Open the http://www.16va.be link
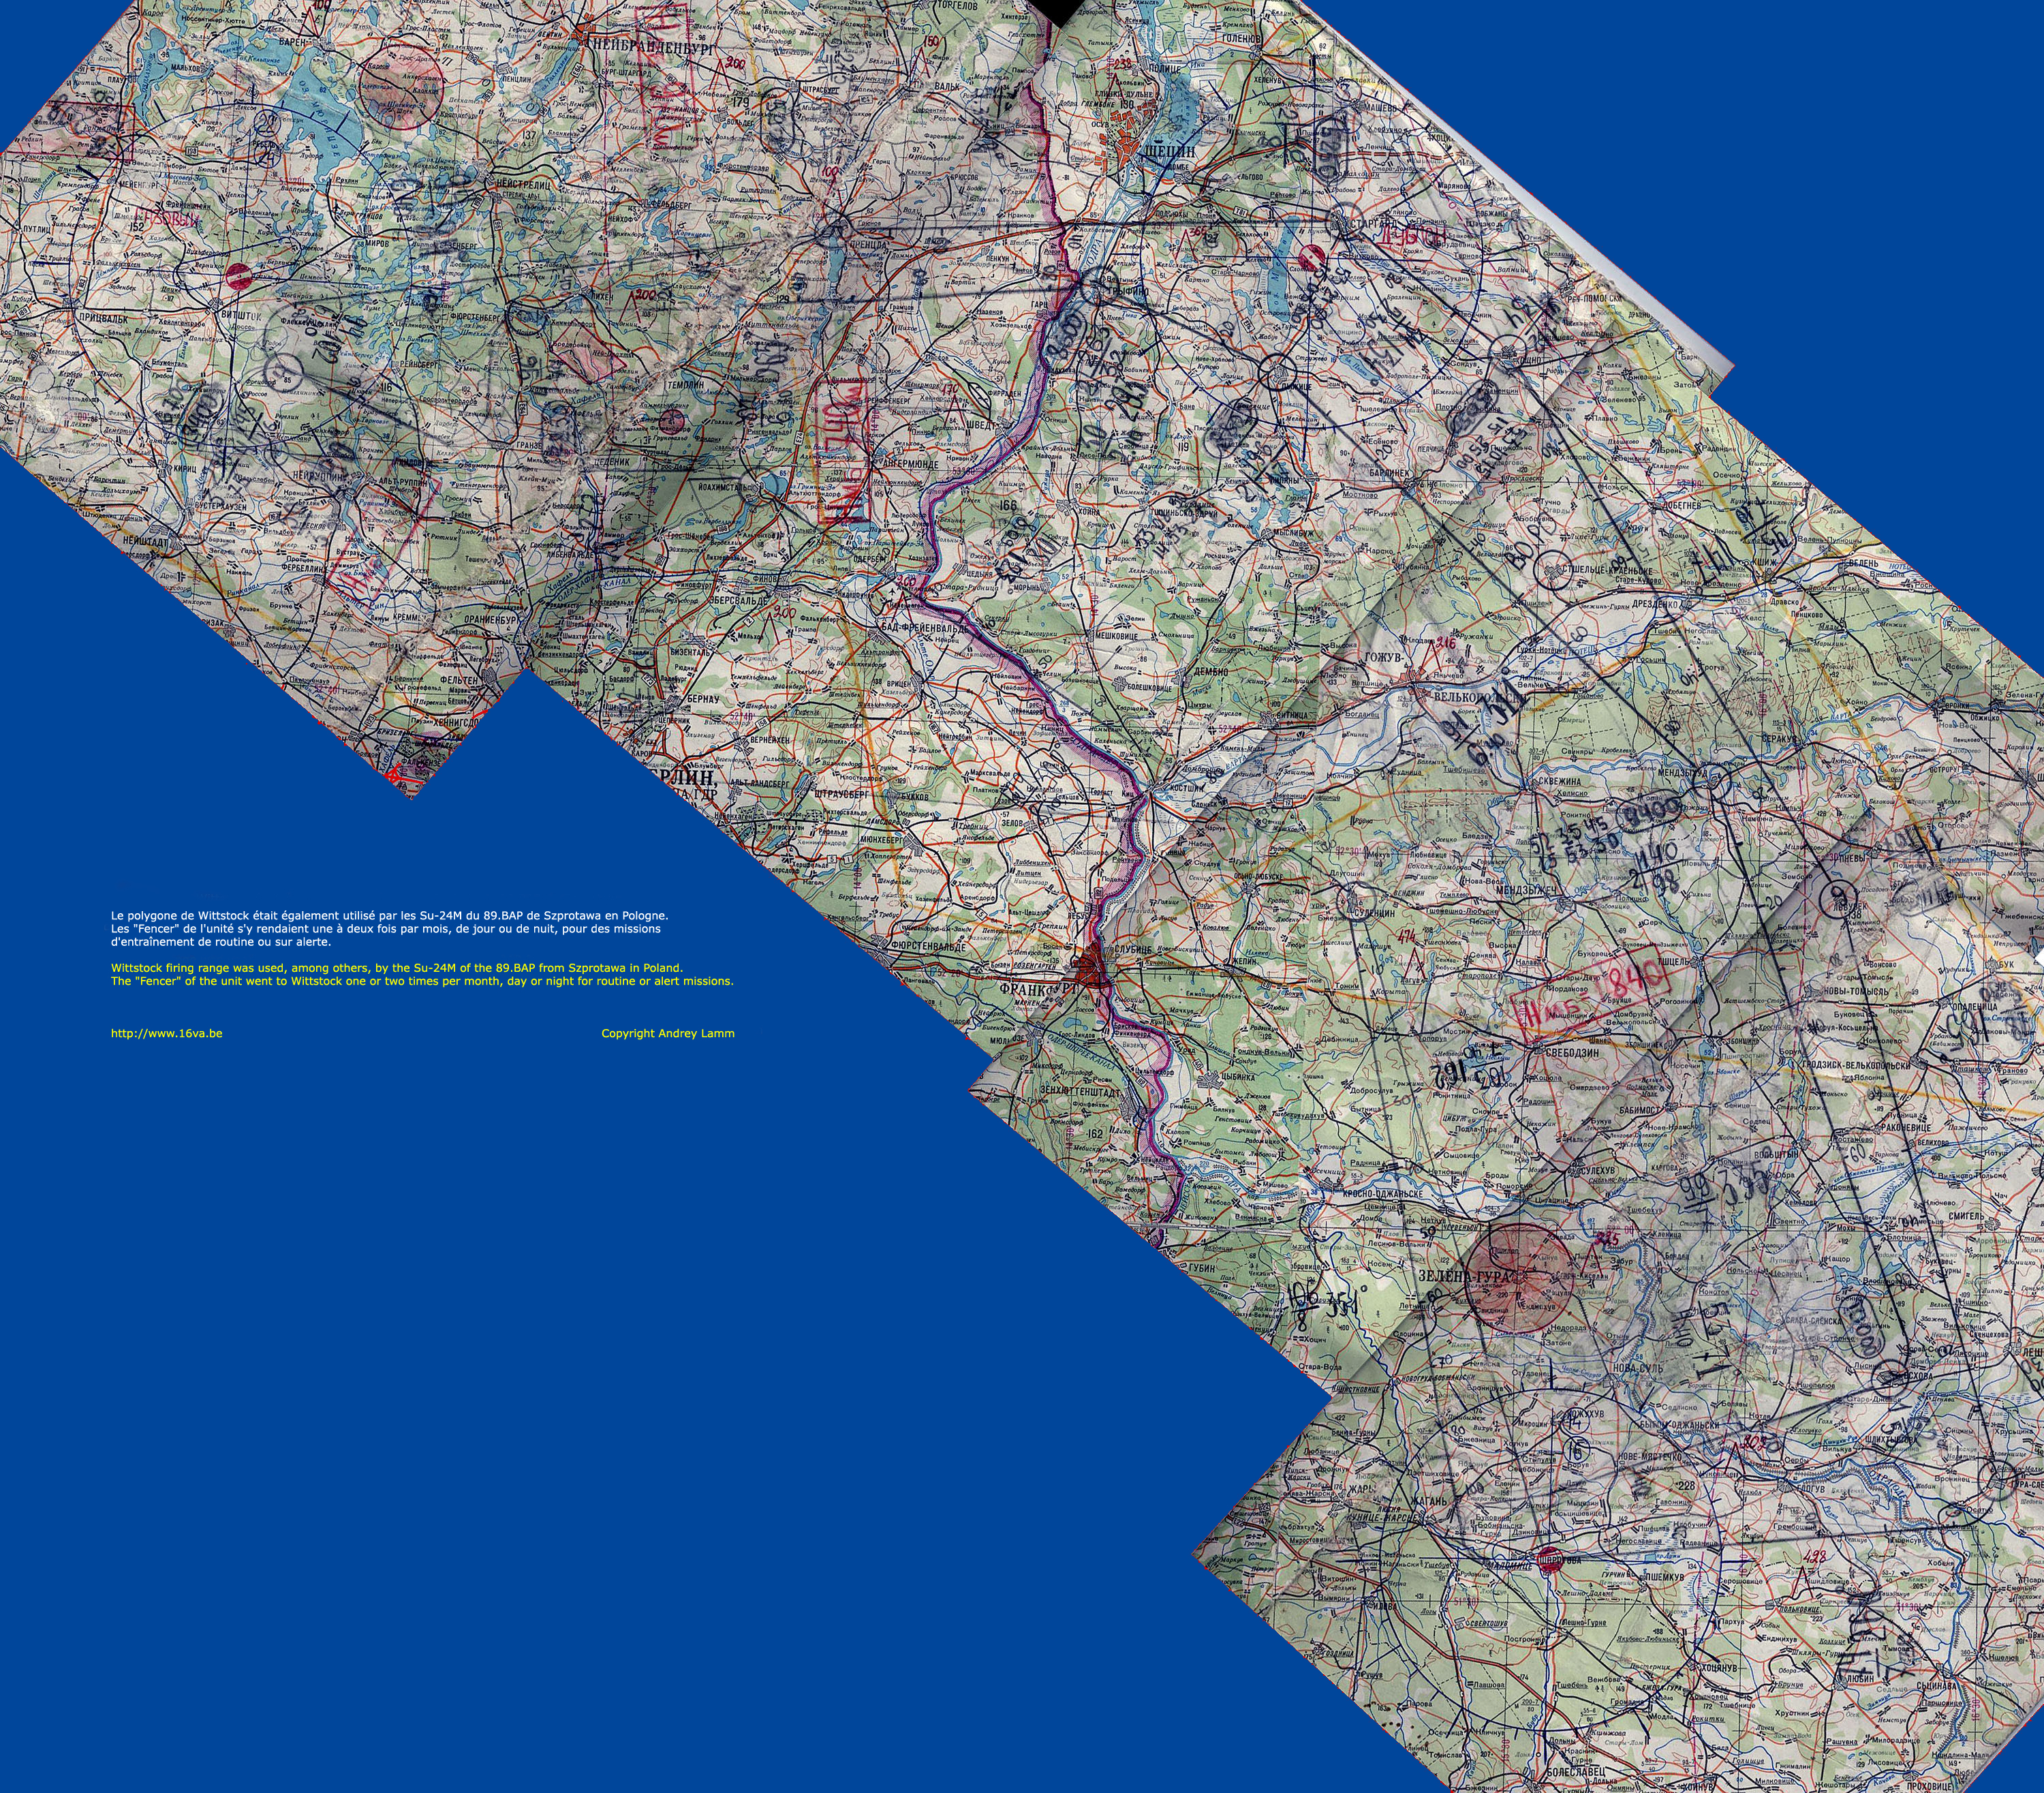Image resolution: width=2044 pixels, height=1793 pixels. [x=166, y=1033]
